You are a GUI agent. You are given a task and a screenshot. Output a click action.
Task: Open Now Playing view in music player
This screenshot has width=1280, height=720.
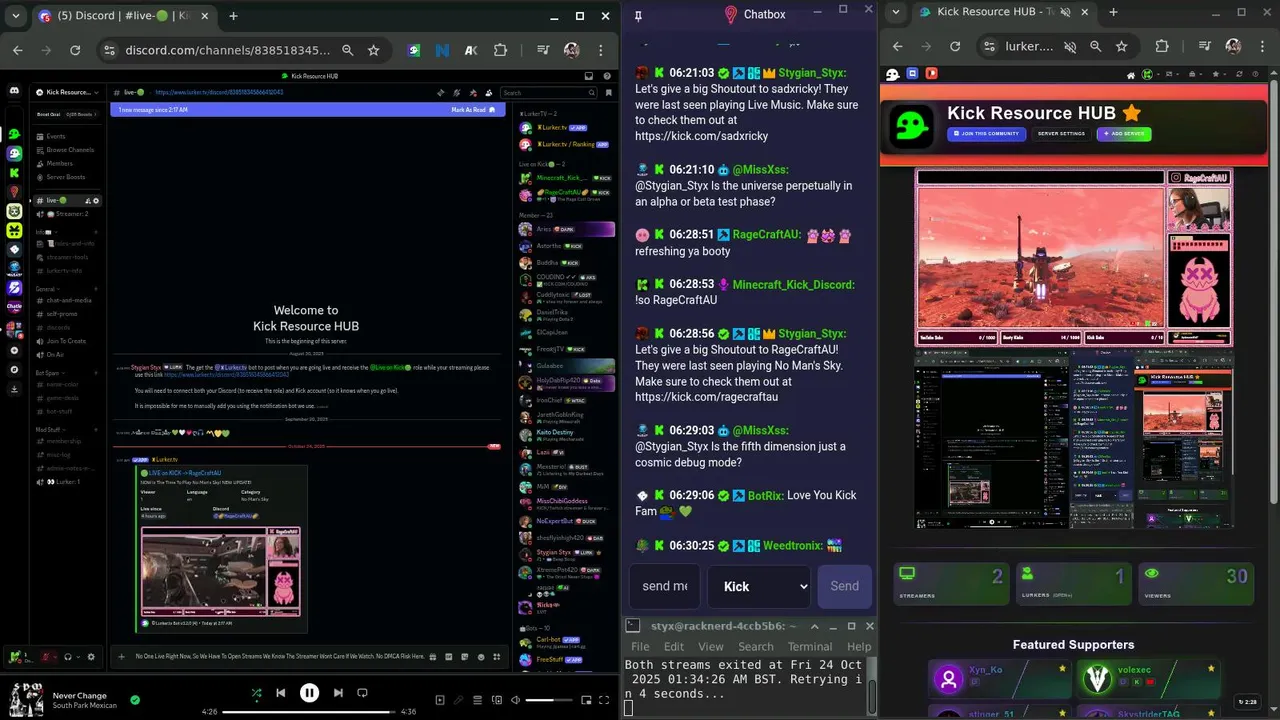[x=440, y=700]
